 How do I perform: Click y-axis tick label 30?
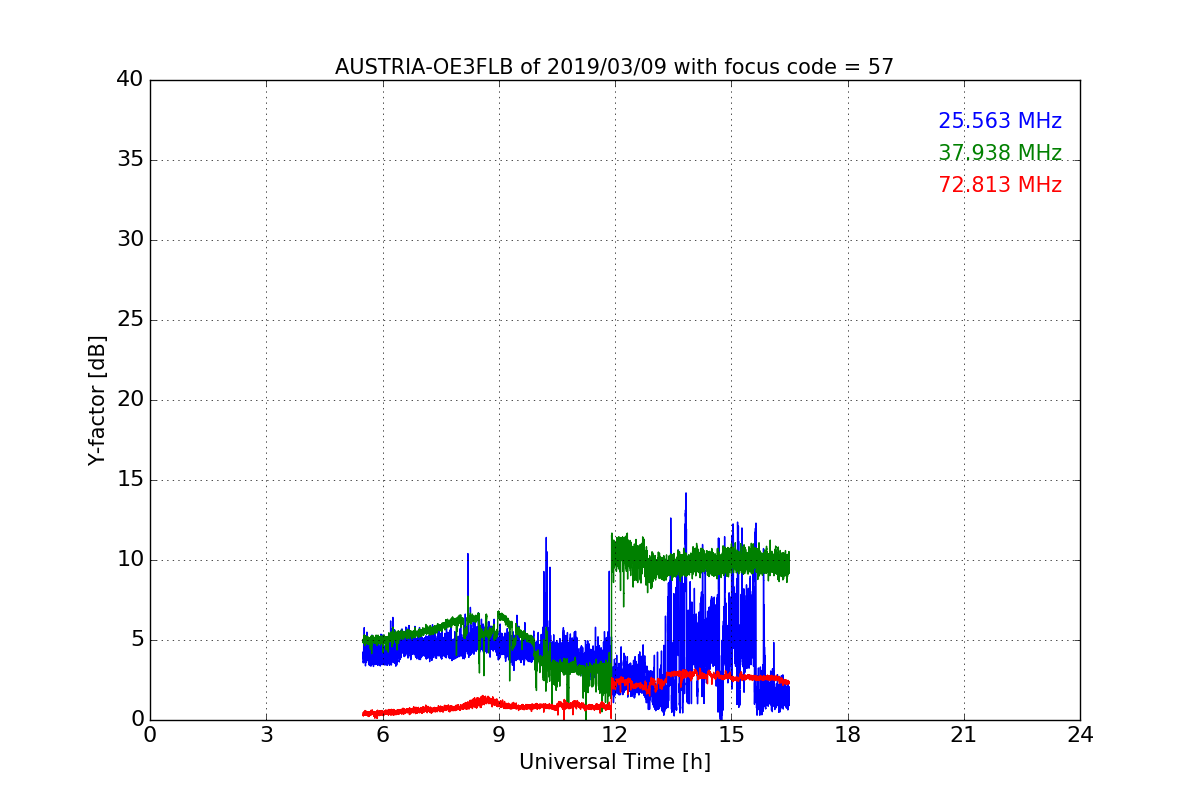[x=130, y=240]
